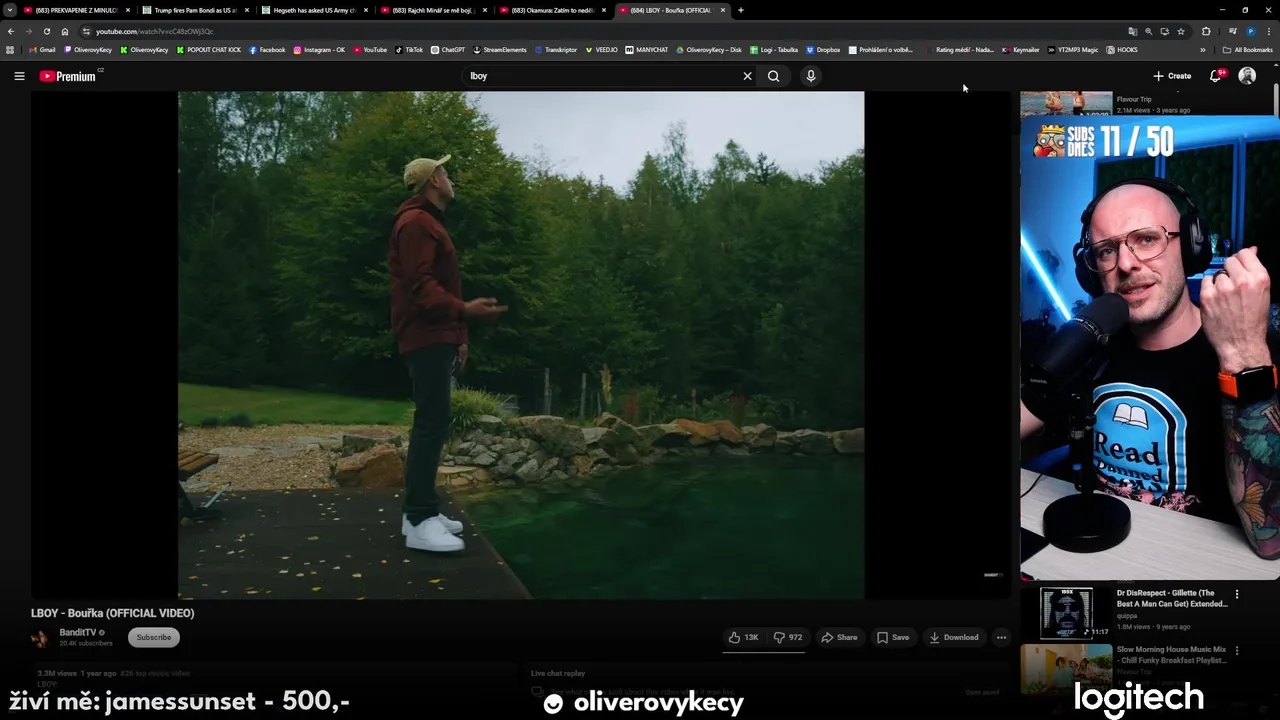
Task: Open the media control icon in toolbar
Action: tap(1233, 31)
